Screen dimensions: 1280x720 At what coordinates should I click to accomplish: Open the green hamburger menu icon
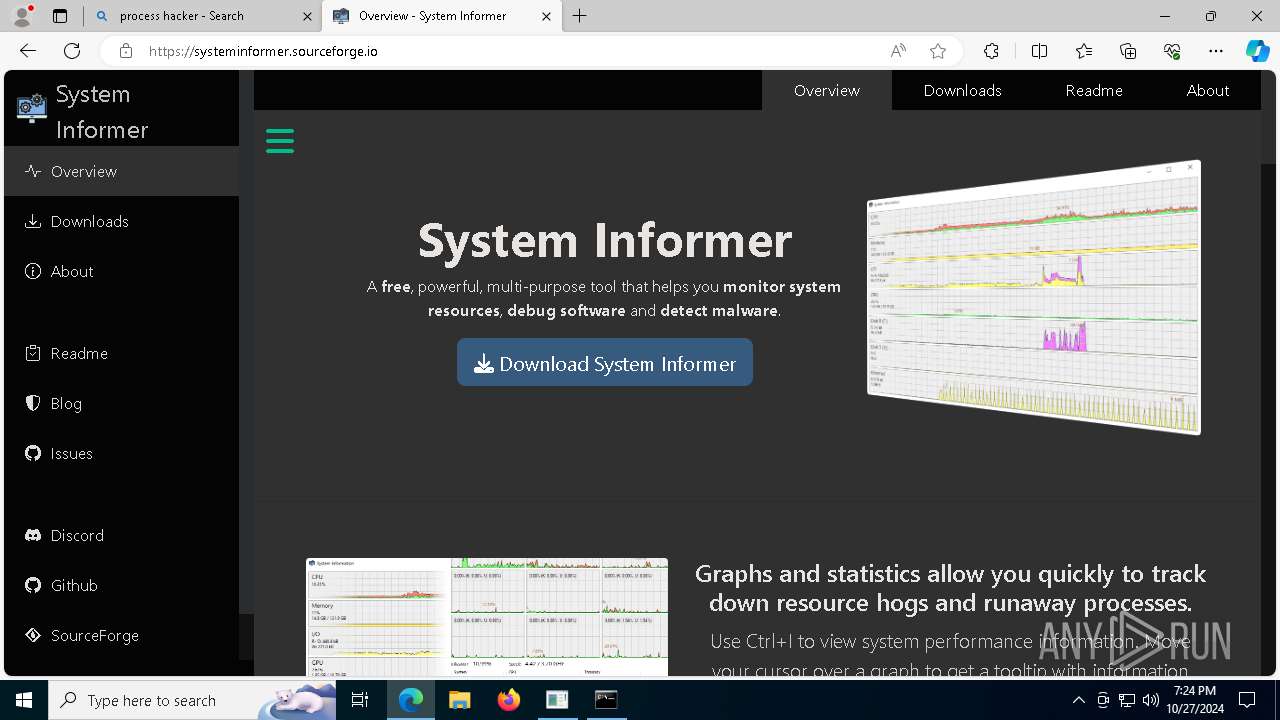280,141
